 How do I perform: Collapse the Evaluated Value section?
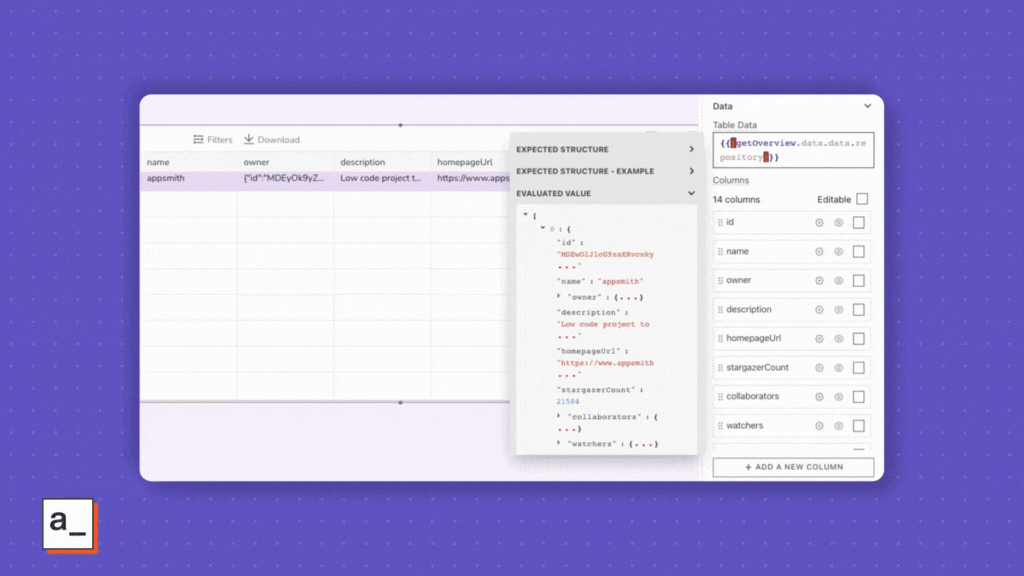coord(691,194)
